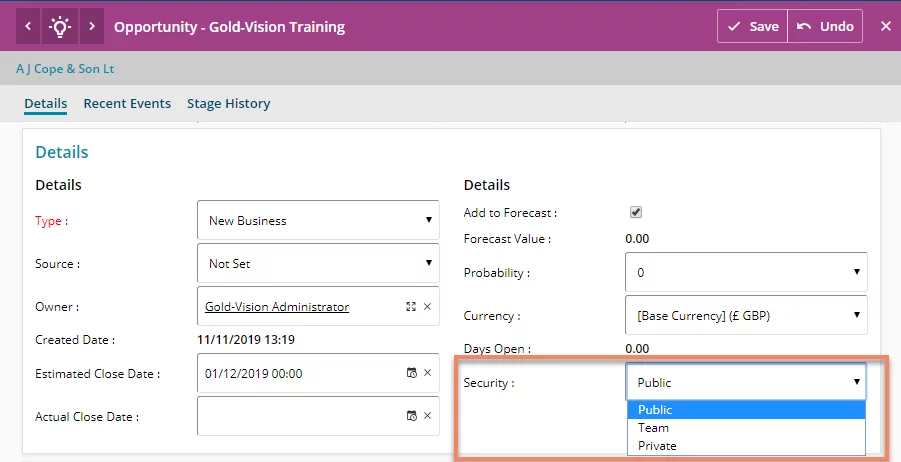Open calendar for Actual Close Date
Screen dimensions: 901x462
click(411, 416)
